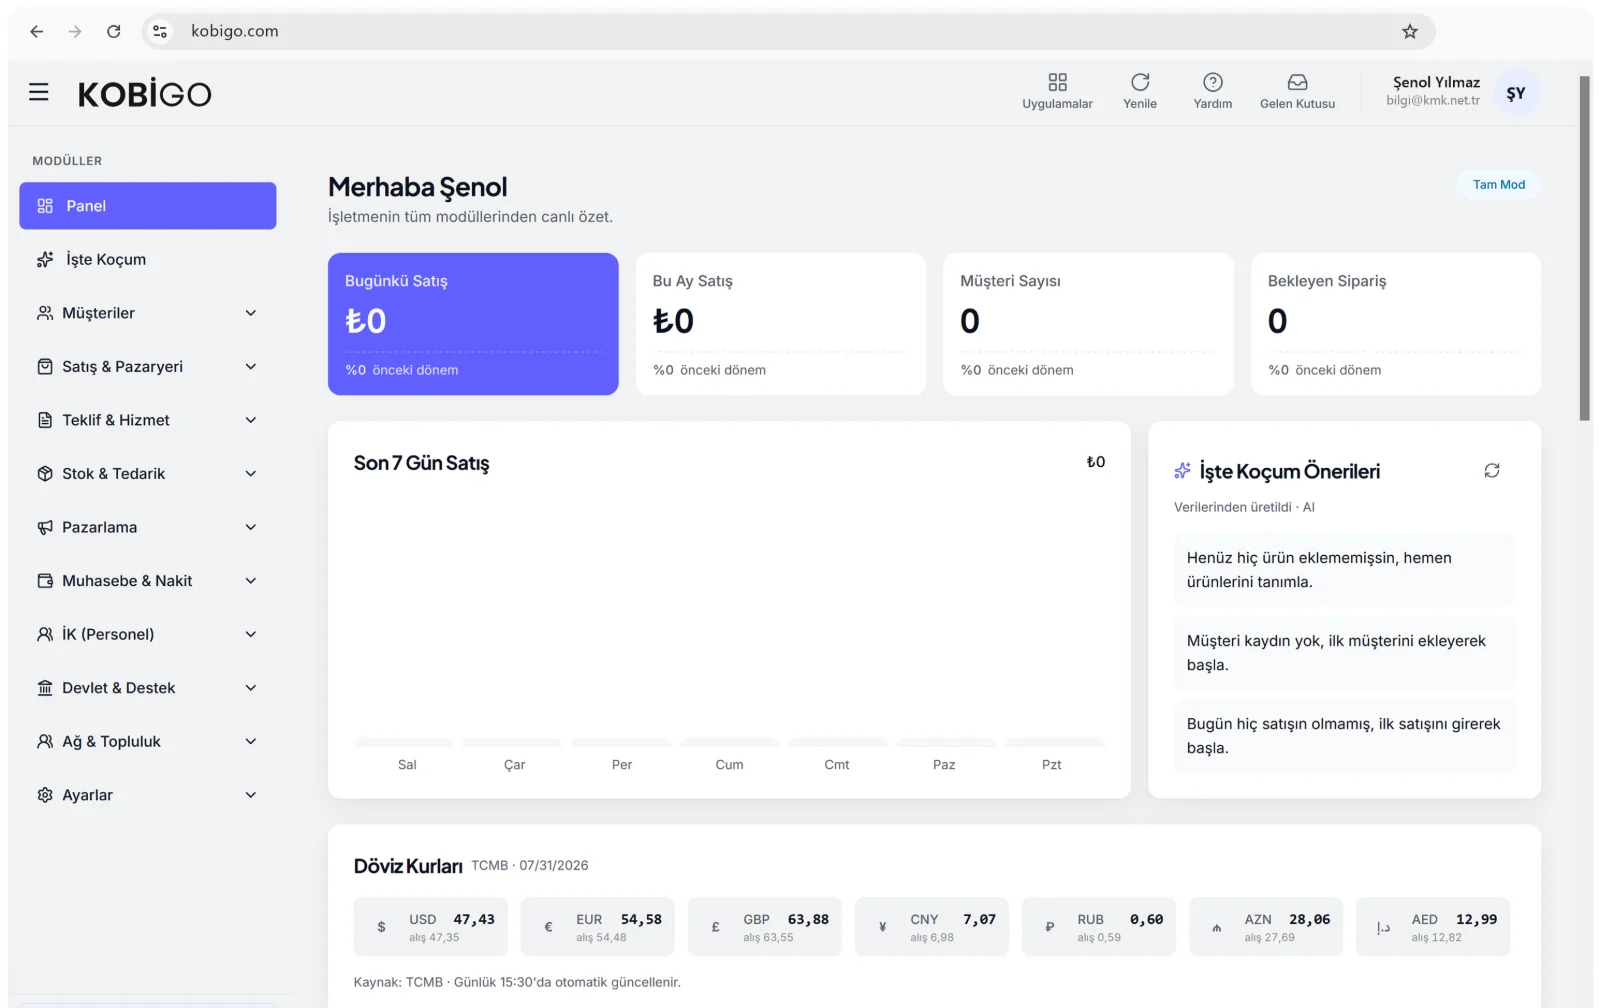Click the Ayarlar gear icon
The image size is (1600, 1008).
[x=45, y=795]
